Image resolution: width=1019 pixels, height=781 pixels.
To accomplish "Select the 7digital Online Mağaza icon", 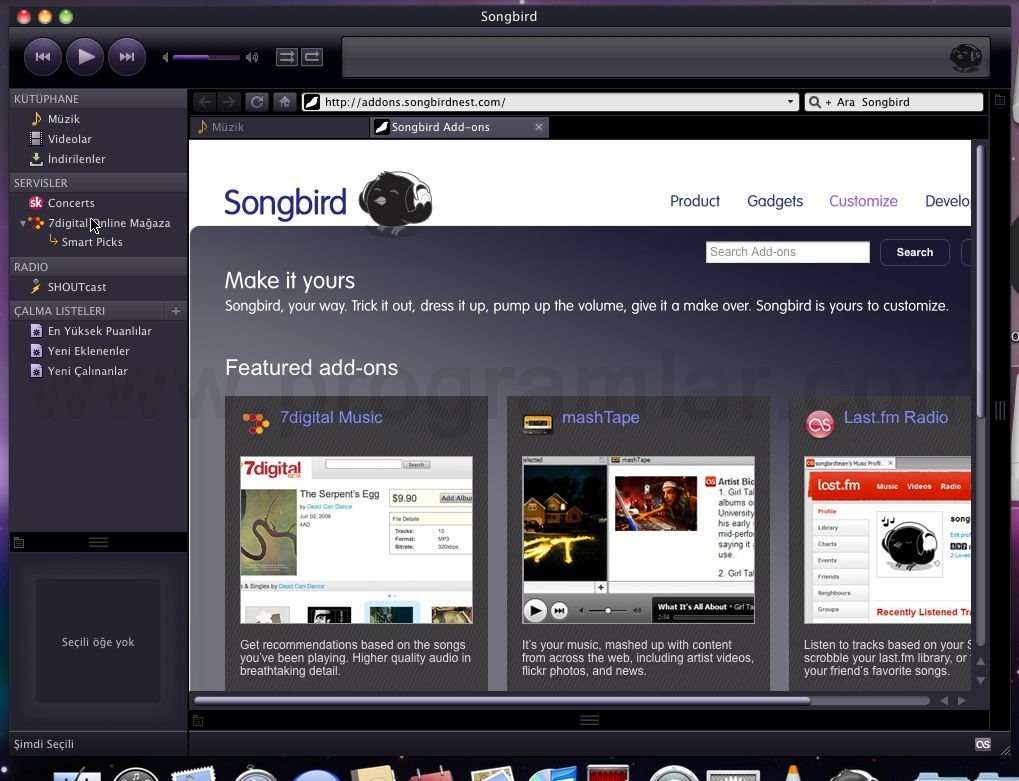I will point(36,223).
